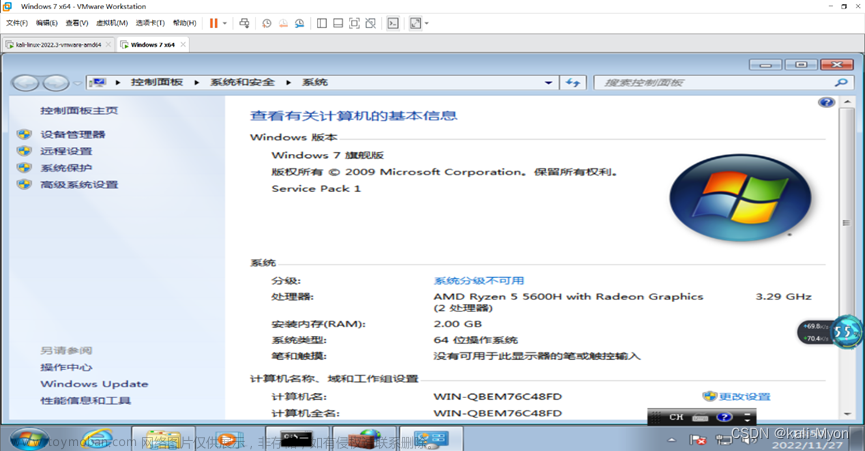Viewport: 865px width, 451px height.
Task: Refresh the control panel address bar
Action: (573, 83)
